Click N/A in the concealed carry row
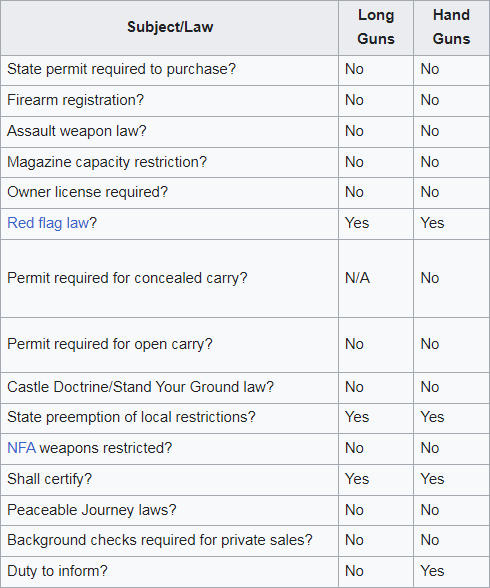490x588 pixels. click(357, 278)
